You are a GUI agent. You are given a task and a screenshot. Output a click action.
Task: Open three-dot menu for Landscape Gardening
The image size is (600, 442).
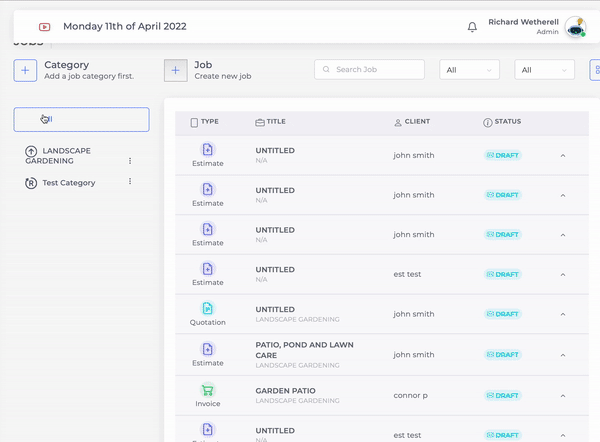129,161
